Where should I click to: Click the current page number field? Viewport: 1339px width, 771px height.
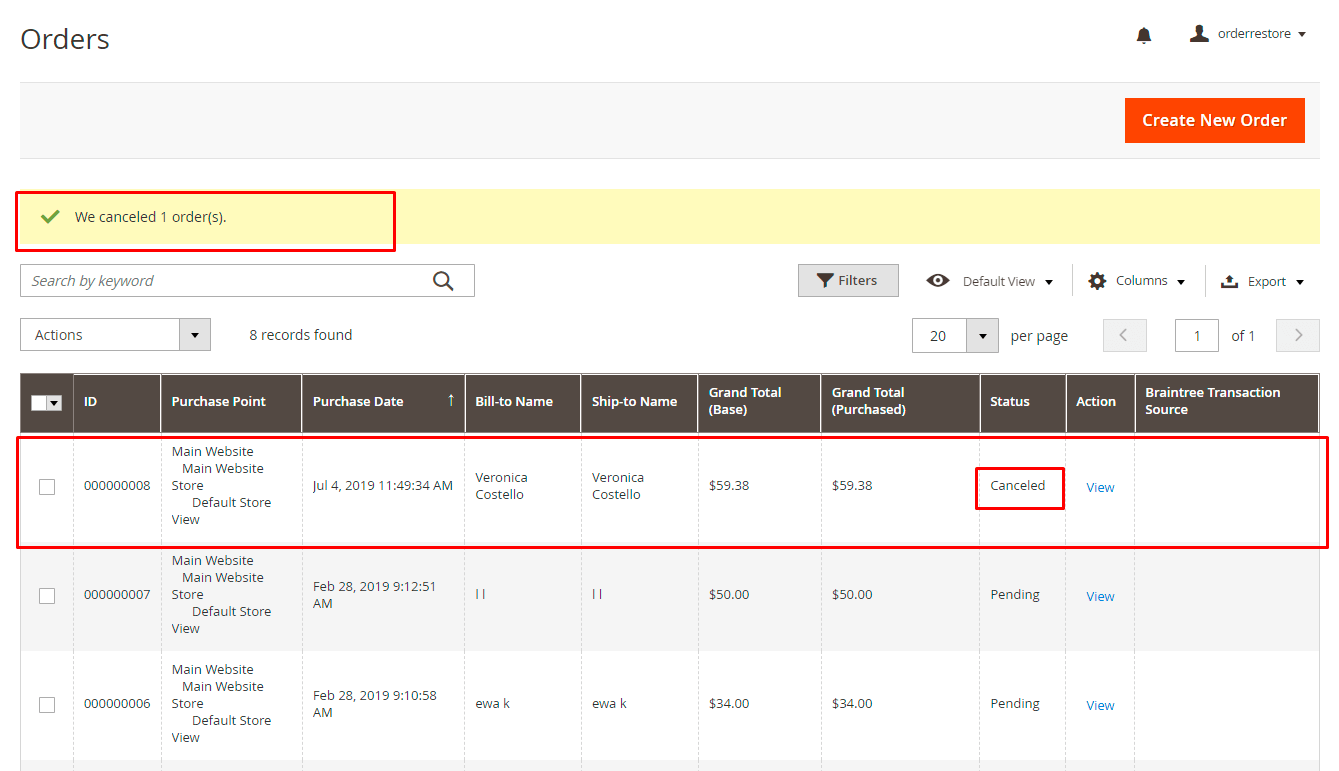[x=1197, y=336]
